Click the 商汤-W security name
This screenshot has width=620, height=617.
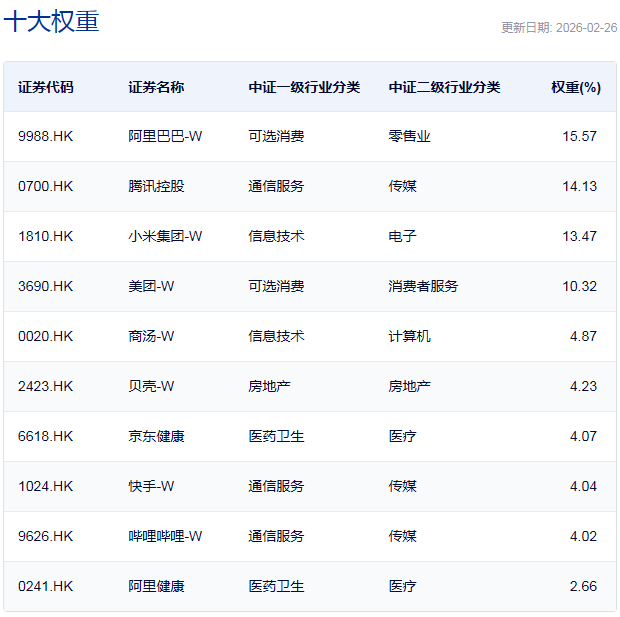[x=151, y=336]
